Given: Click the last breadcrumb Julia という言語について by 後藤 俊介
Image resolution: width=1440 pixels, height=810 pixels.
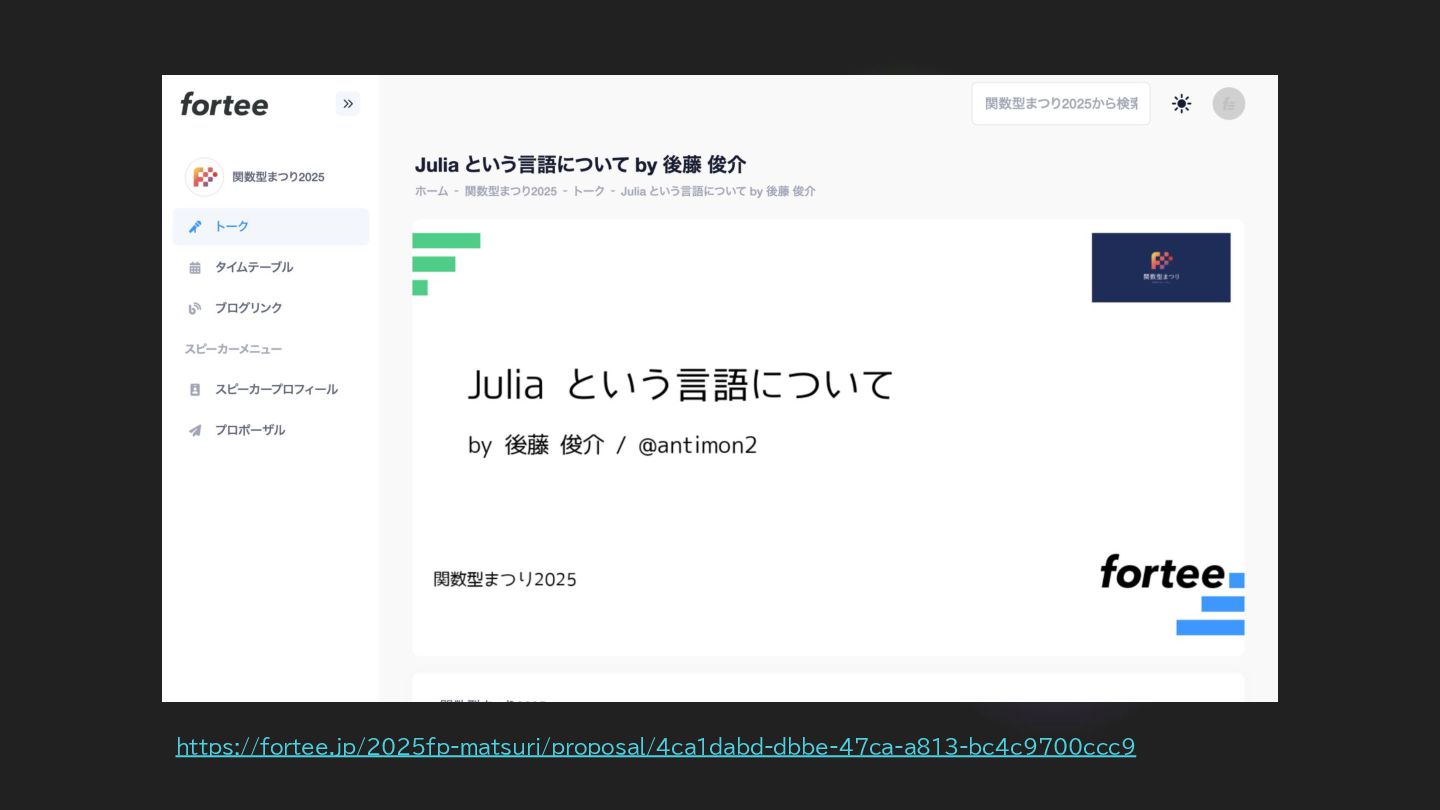Looking at the screenshot, I should (718, 191).
